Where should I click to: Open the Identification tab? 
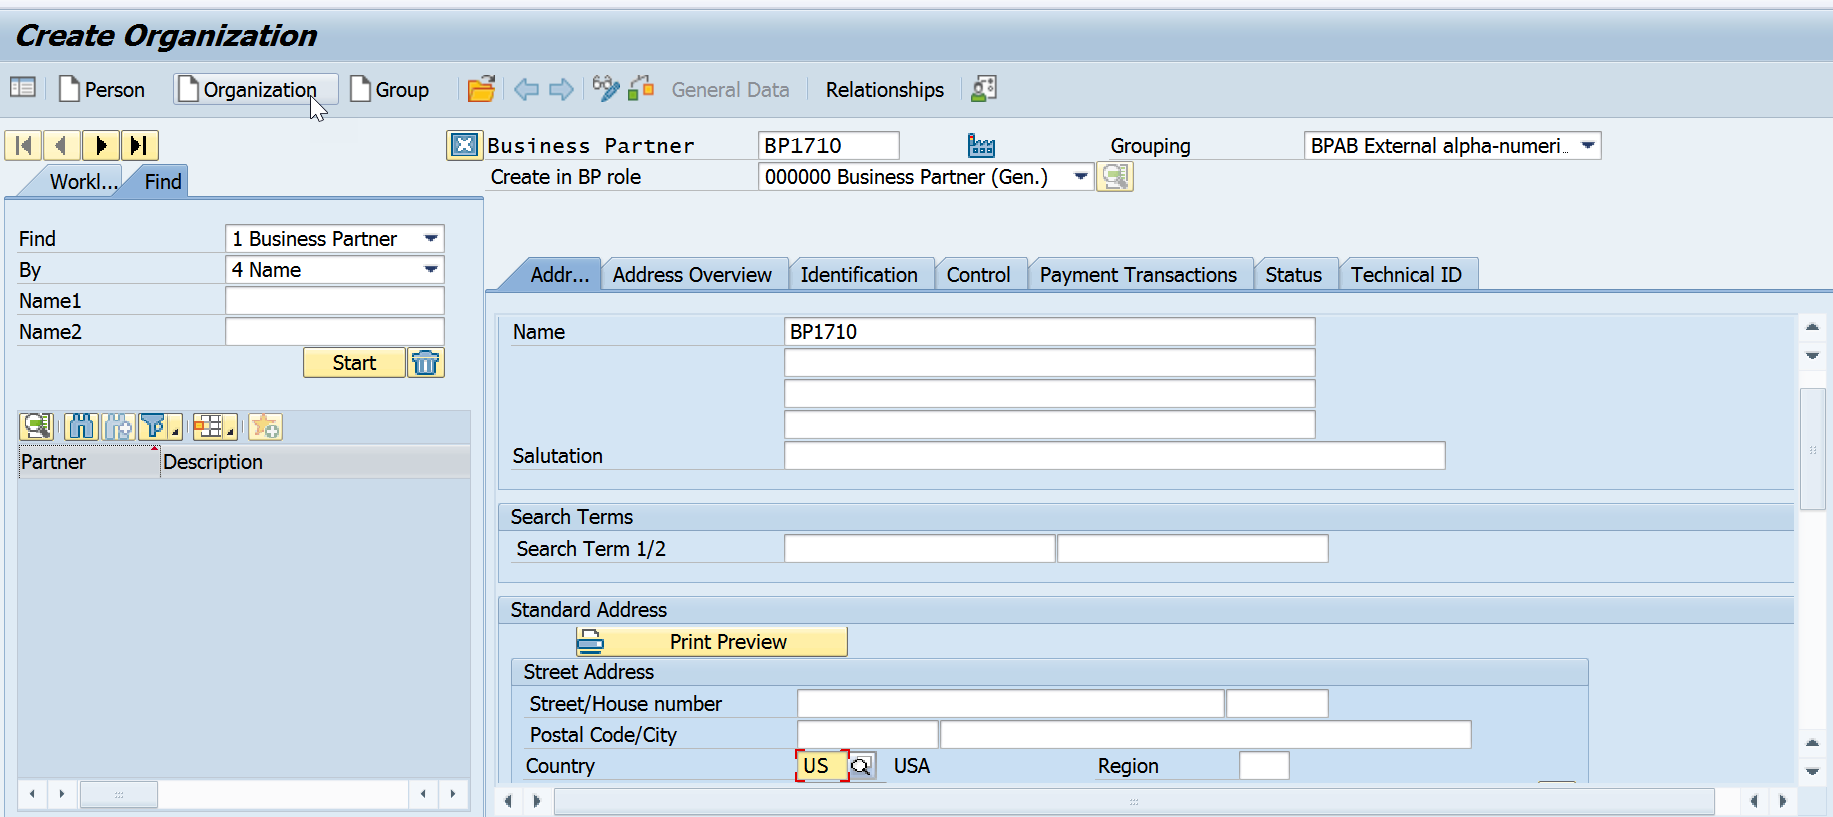pos(858,275)
